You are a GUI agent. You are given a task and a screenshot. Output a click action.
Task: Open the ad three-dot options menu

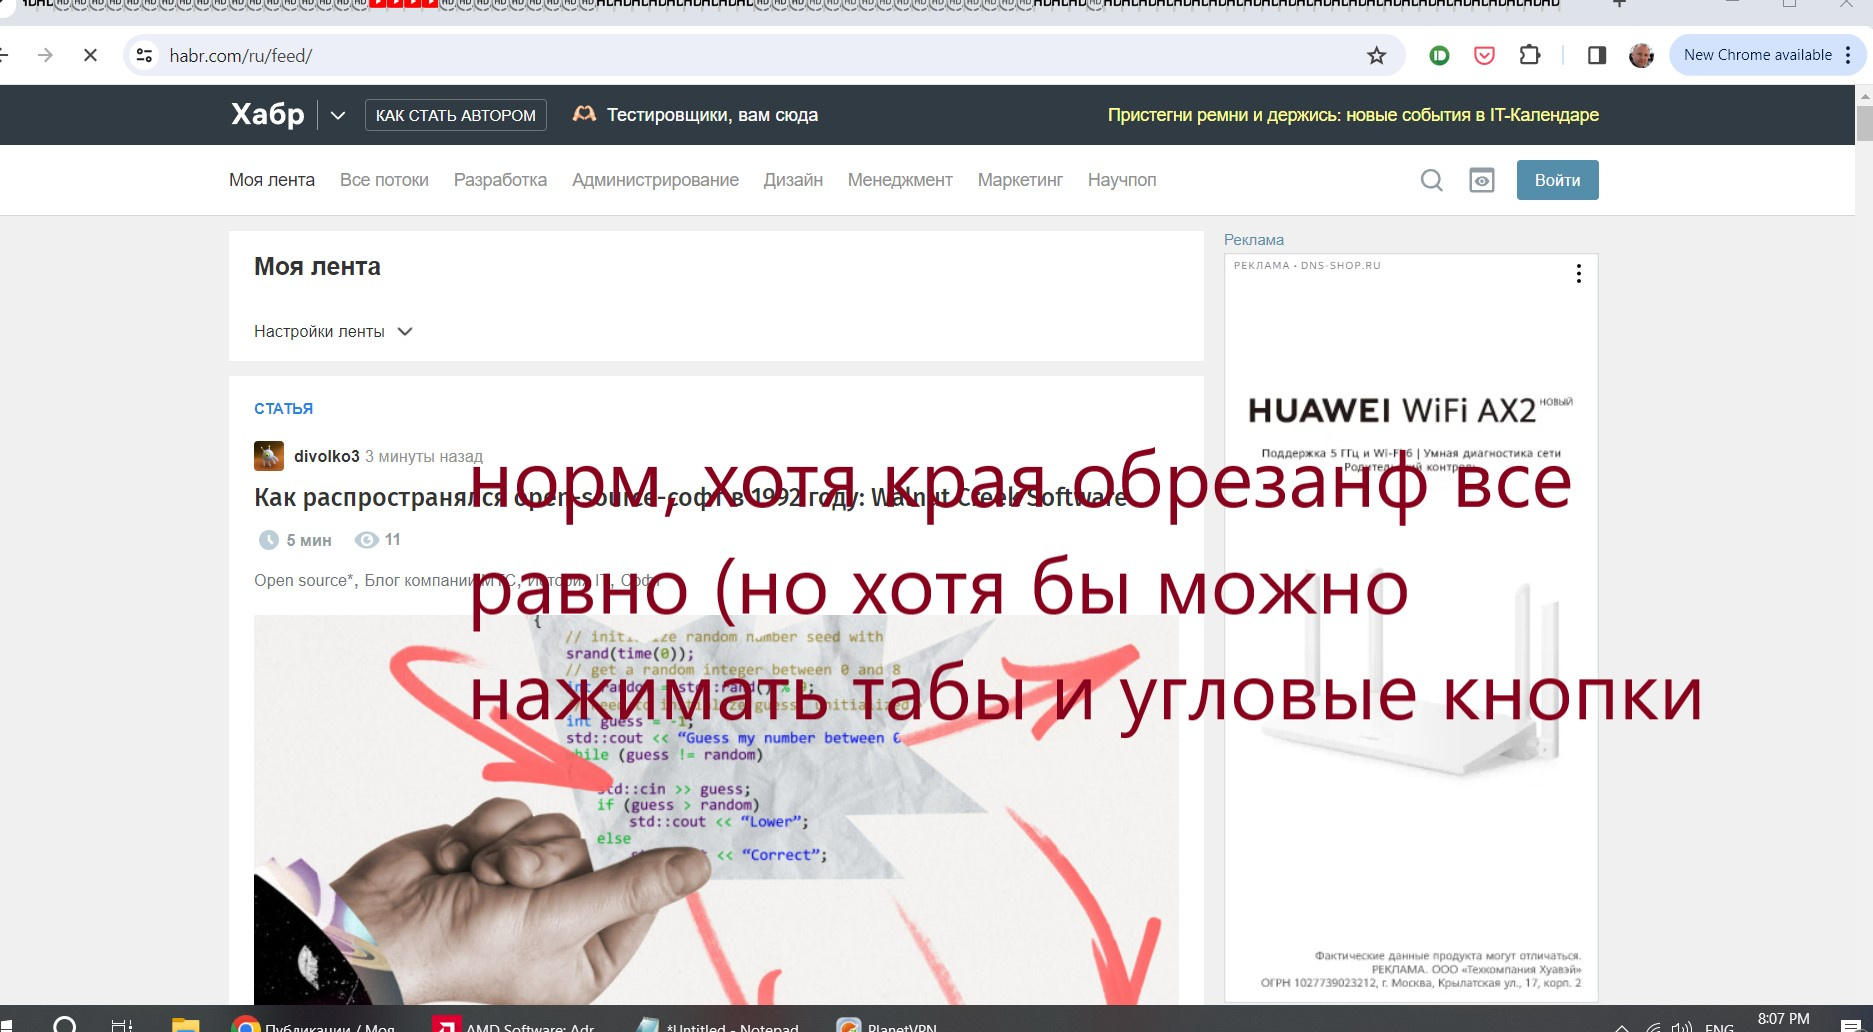click(x=1578, y=274)
